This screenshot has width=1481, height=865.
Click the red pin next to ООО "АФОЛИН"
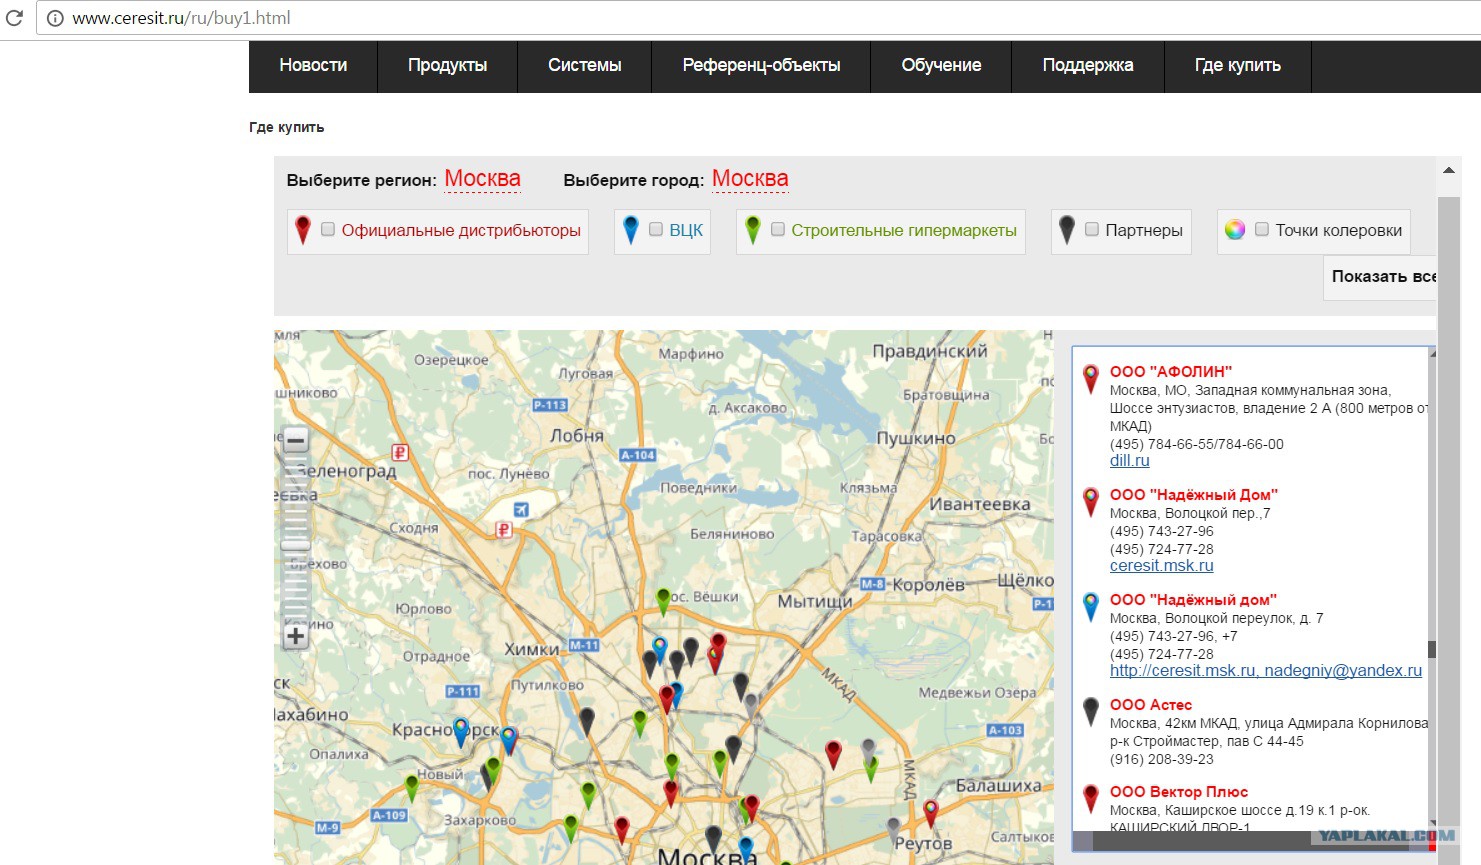click(1091, 378)
